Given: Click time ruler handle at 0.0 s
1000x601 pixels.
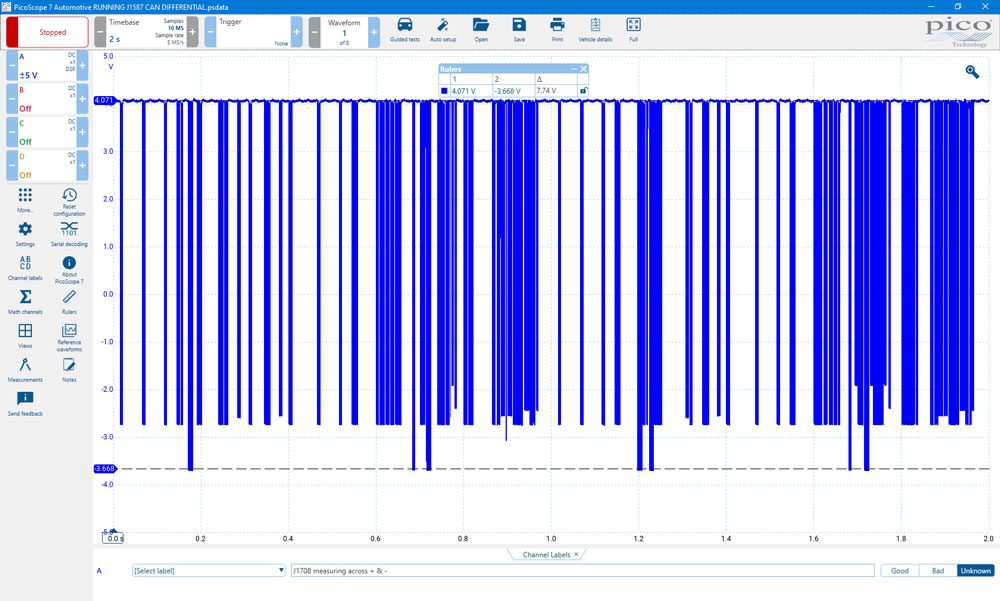Looking at the screenshot, I should (114, 538).
